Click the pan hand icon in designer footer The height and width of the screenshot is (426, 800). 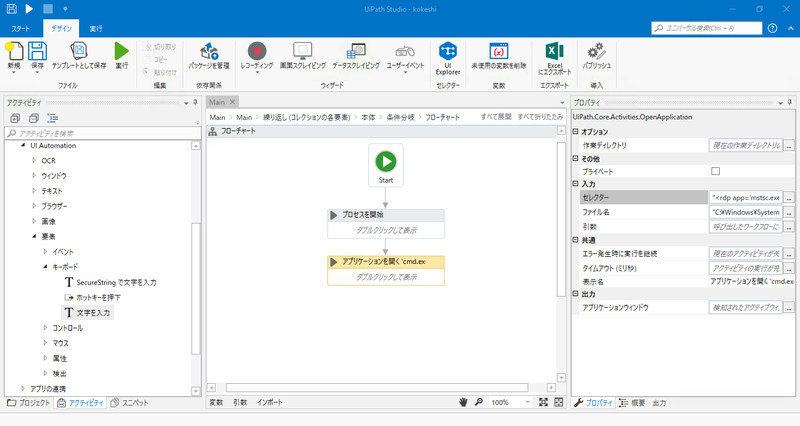click(463, 402)
